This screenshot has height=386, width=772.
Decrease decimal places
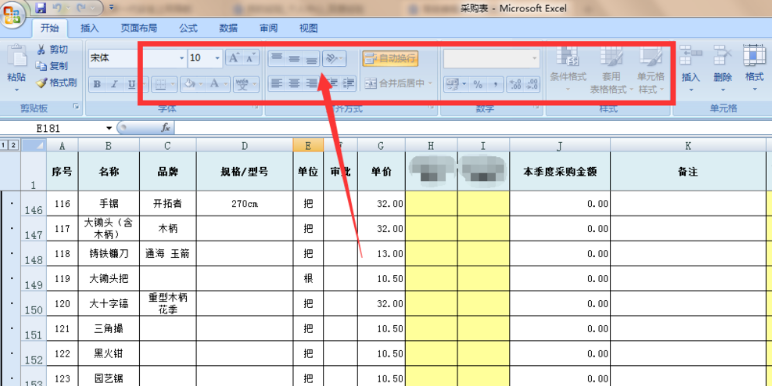[x=532, y=84]
